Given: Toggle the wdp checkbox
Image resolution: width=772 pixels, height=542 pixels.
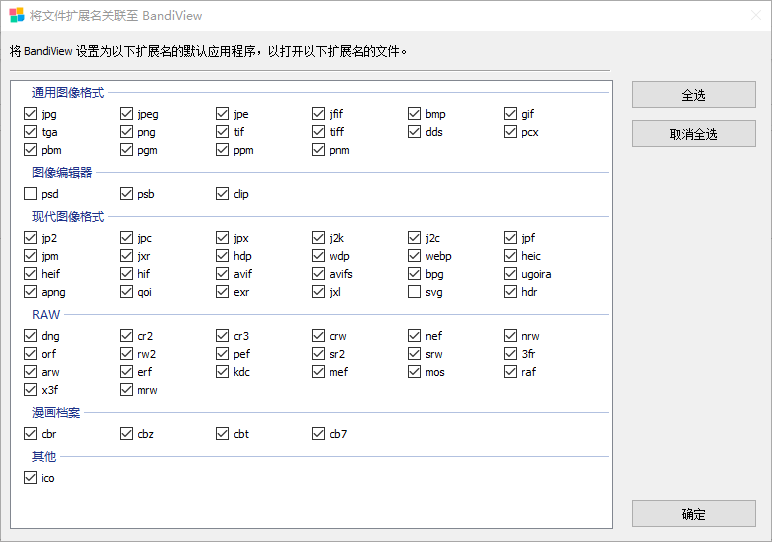Looking at the screenshot, I should tap(319, 256).
